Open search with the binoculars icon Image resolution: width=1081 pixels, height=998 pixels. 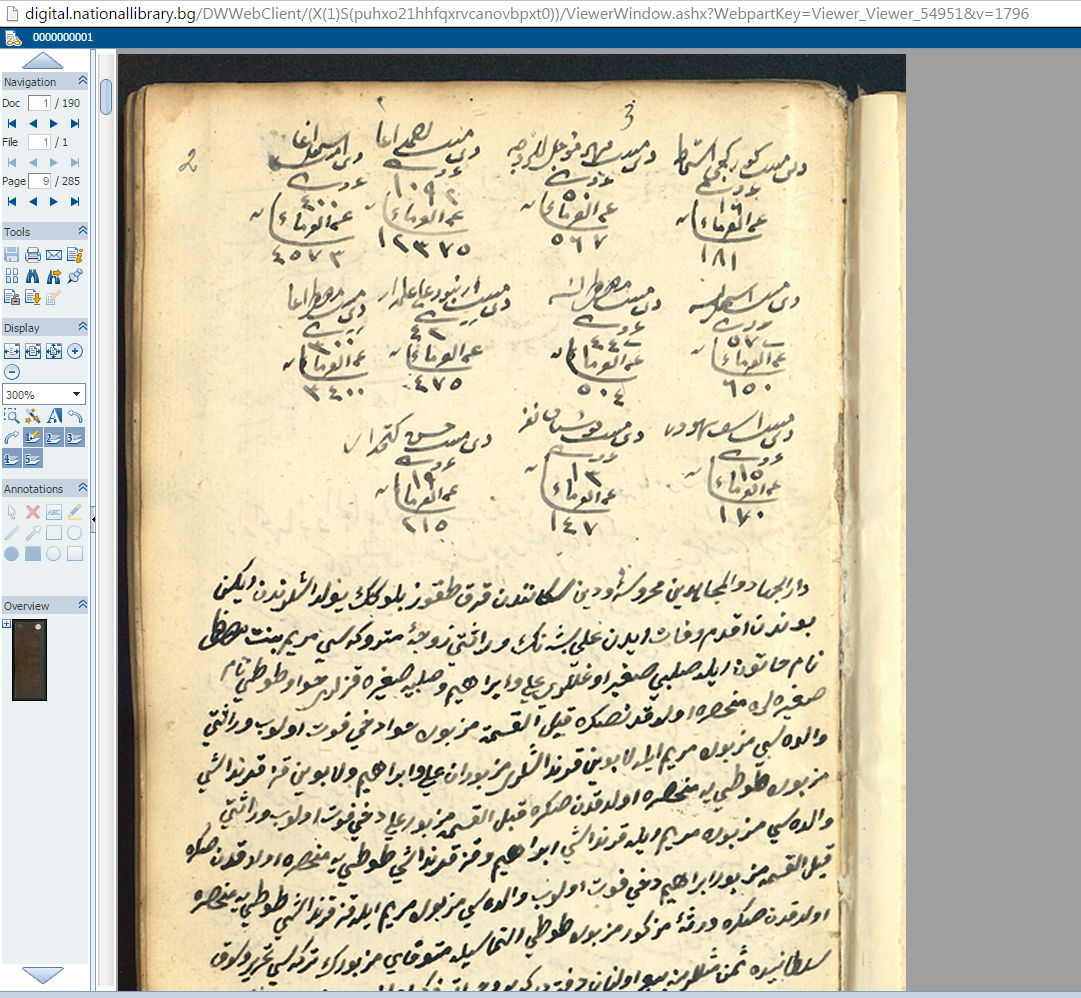point(33,276)
